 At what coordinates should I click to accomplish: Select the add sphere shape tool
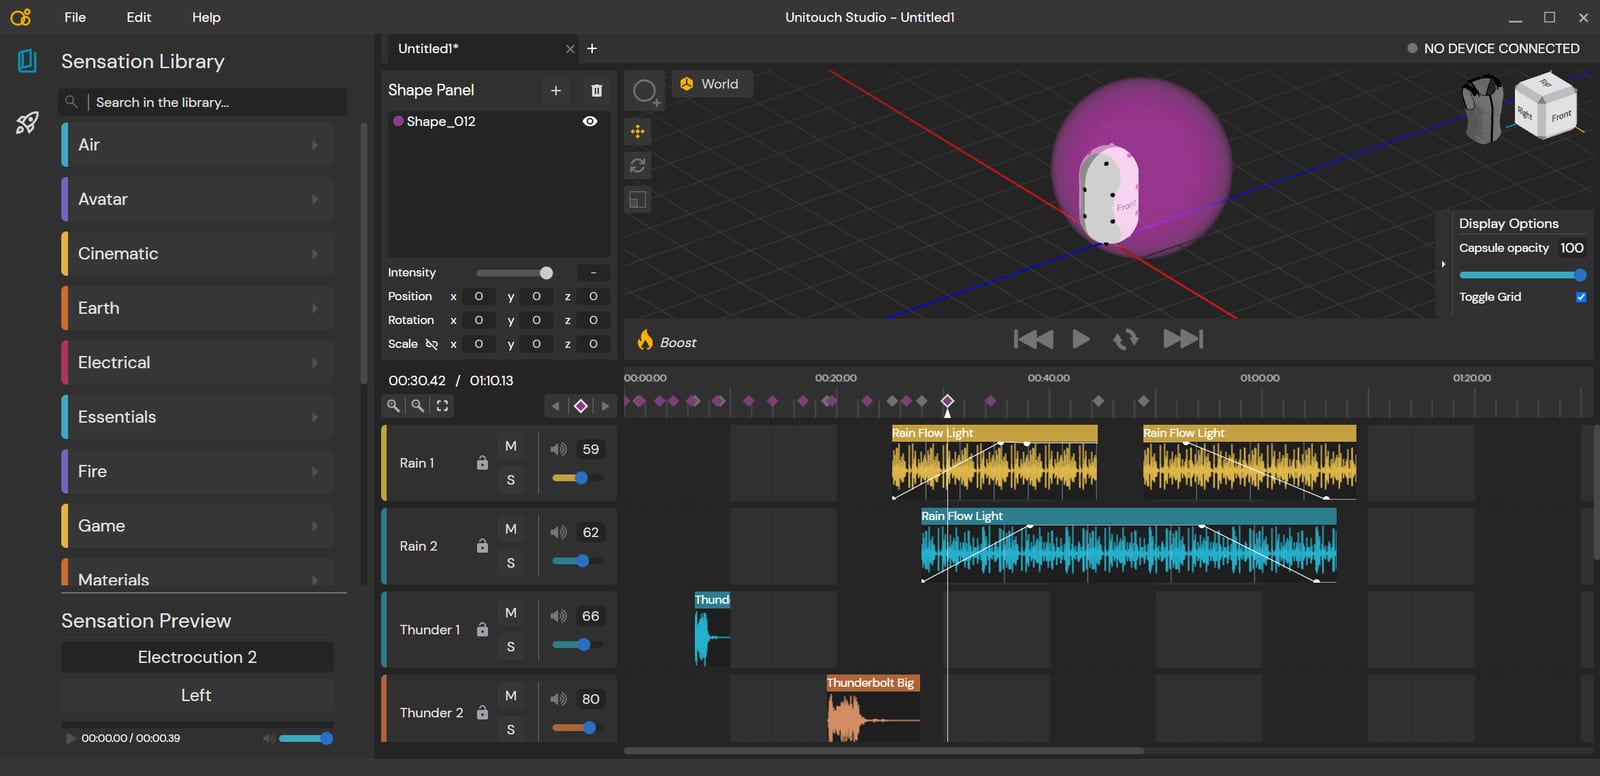coord(646,92)
